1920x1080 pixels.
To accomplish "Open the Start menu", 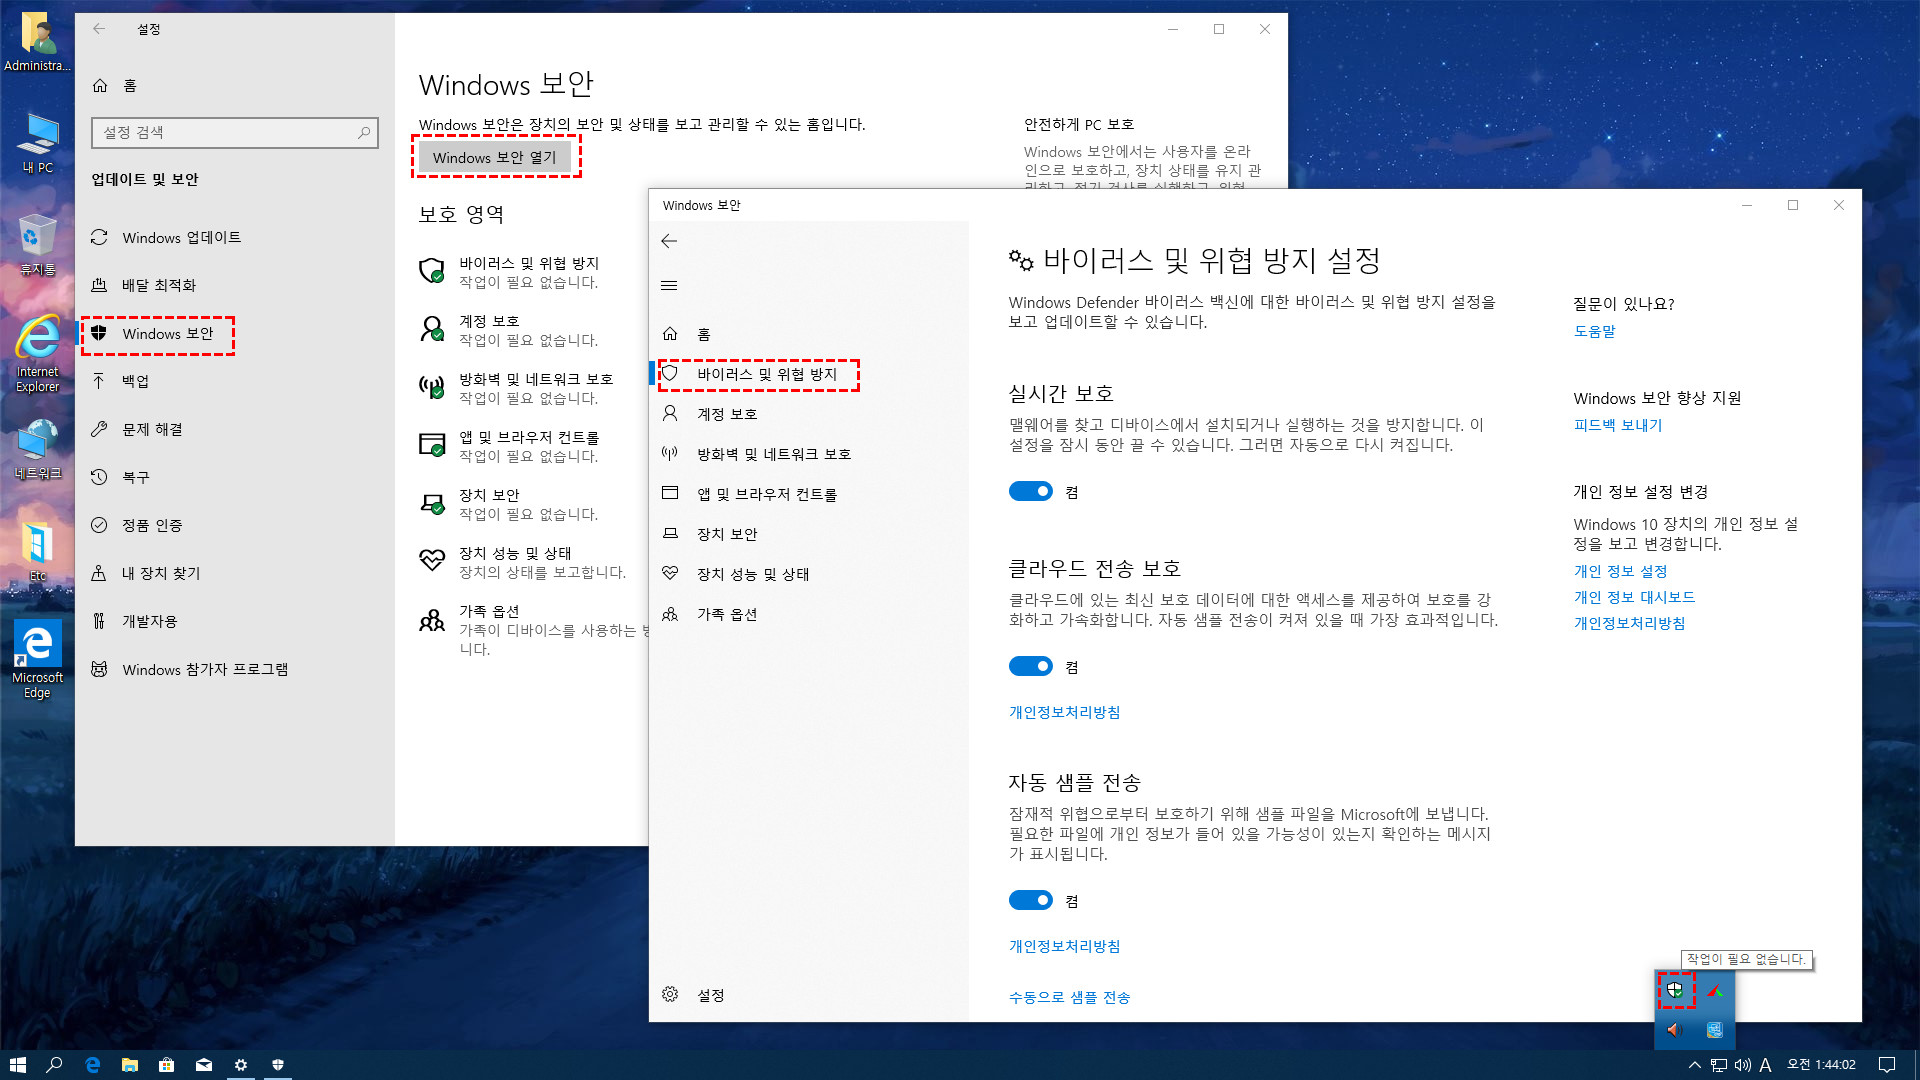I will point(17,1065).
